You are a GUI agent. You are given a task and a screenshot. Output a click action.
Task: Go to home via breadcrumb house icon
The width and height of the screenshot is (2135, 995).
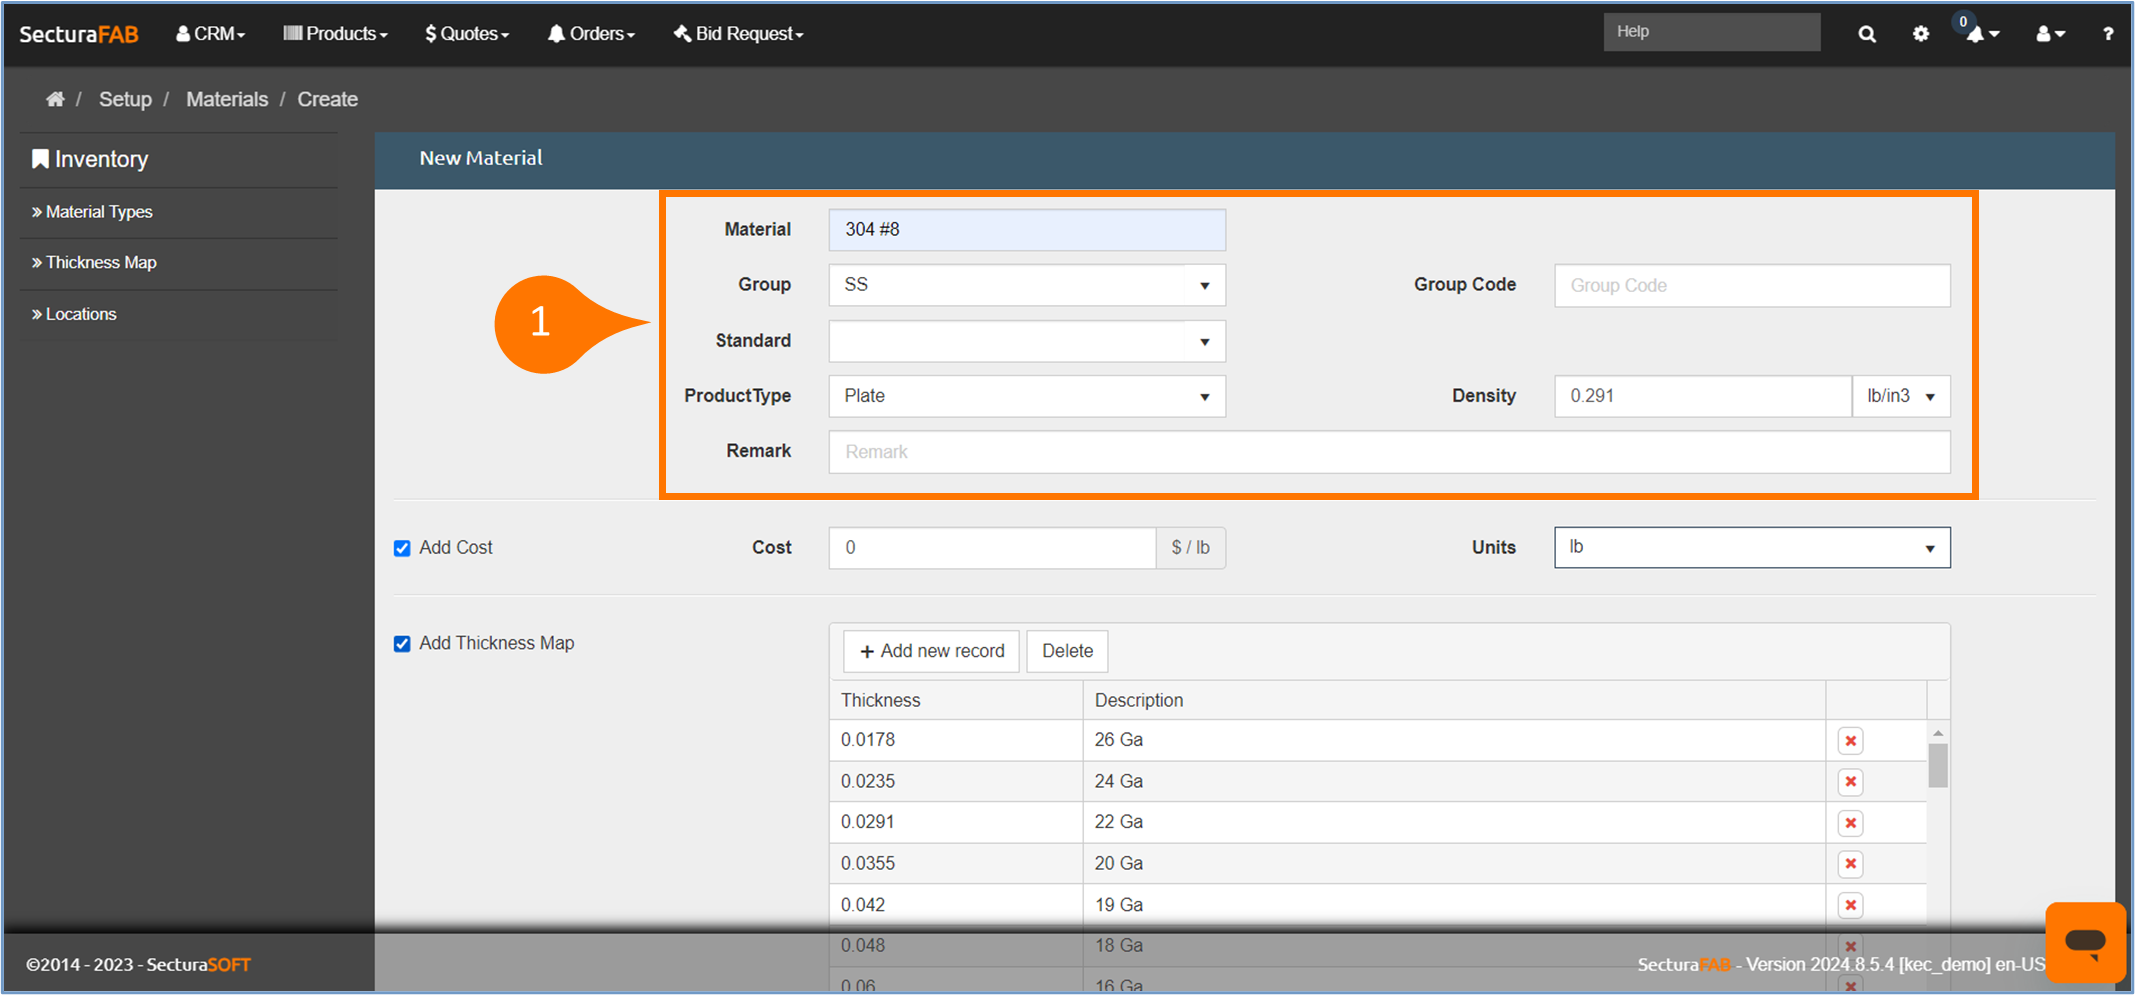pyautogui.click(x=55, y=99)
